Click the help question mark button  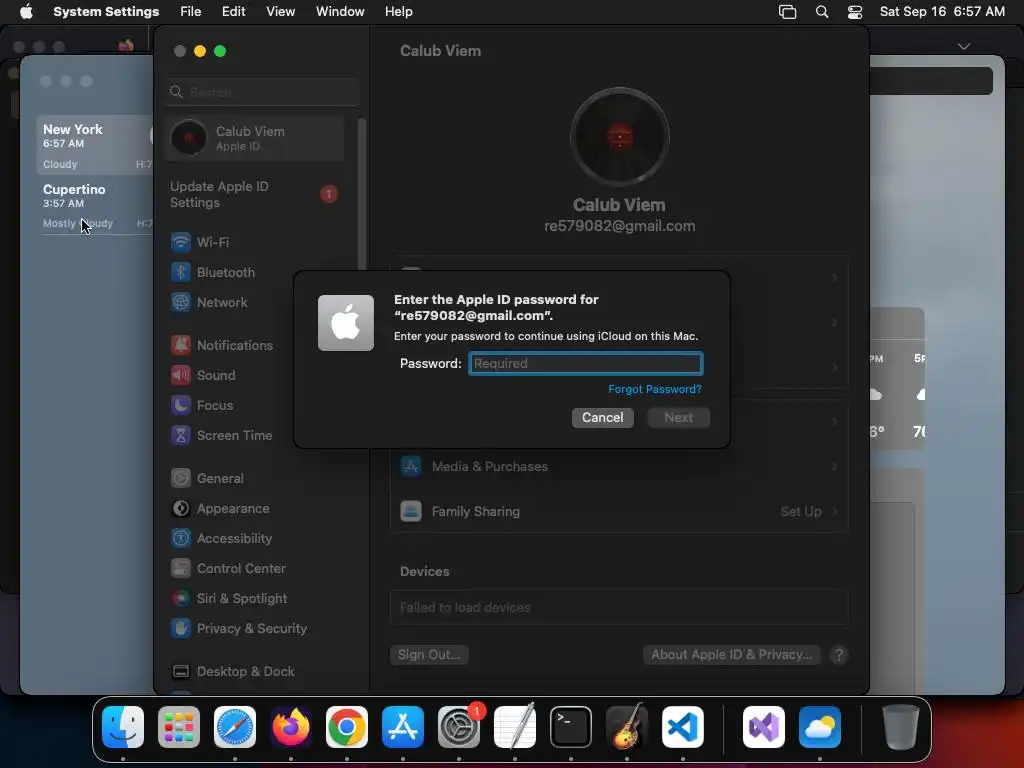coord(839,654)
